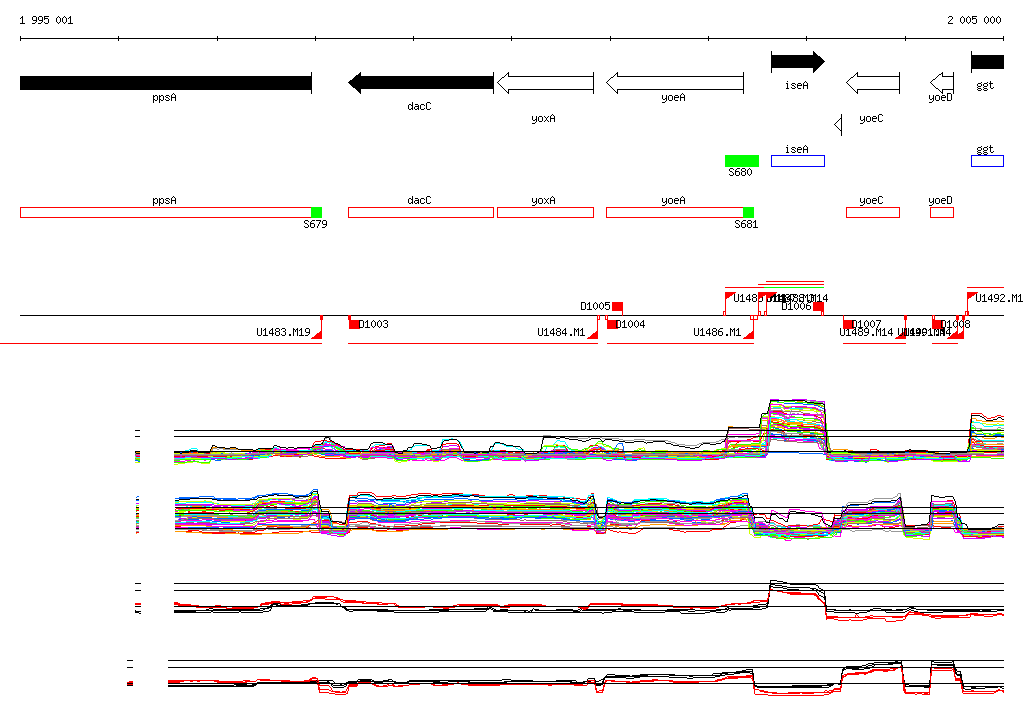Click the S681 text label
Viewport: 1024px width, 714px height.
tap(746, 224)
